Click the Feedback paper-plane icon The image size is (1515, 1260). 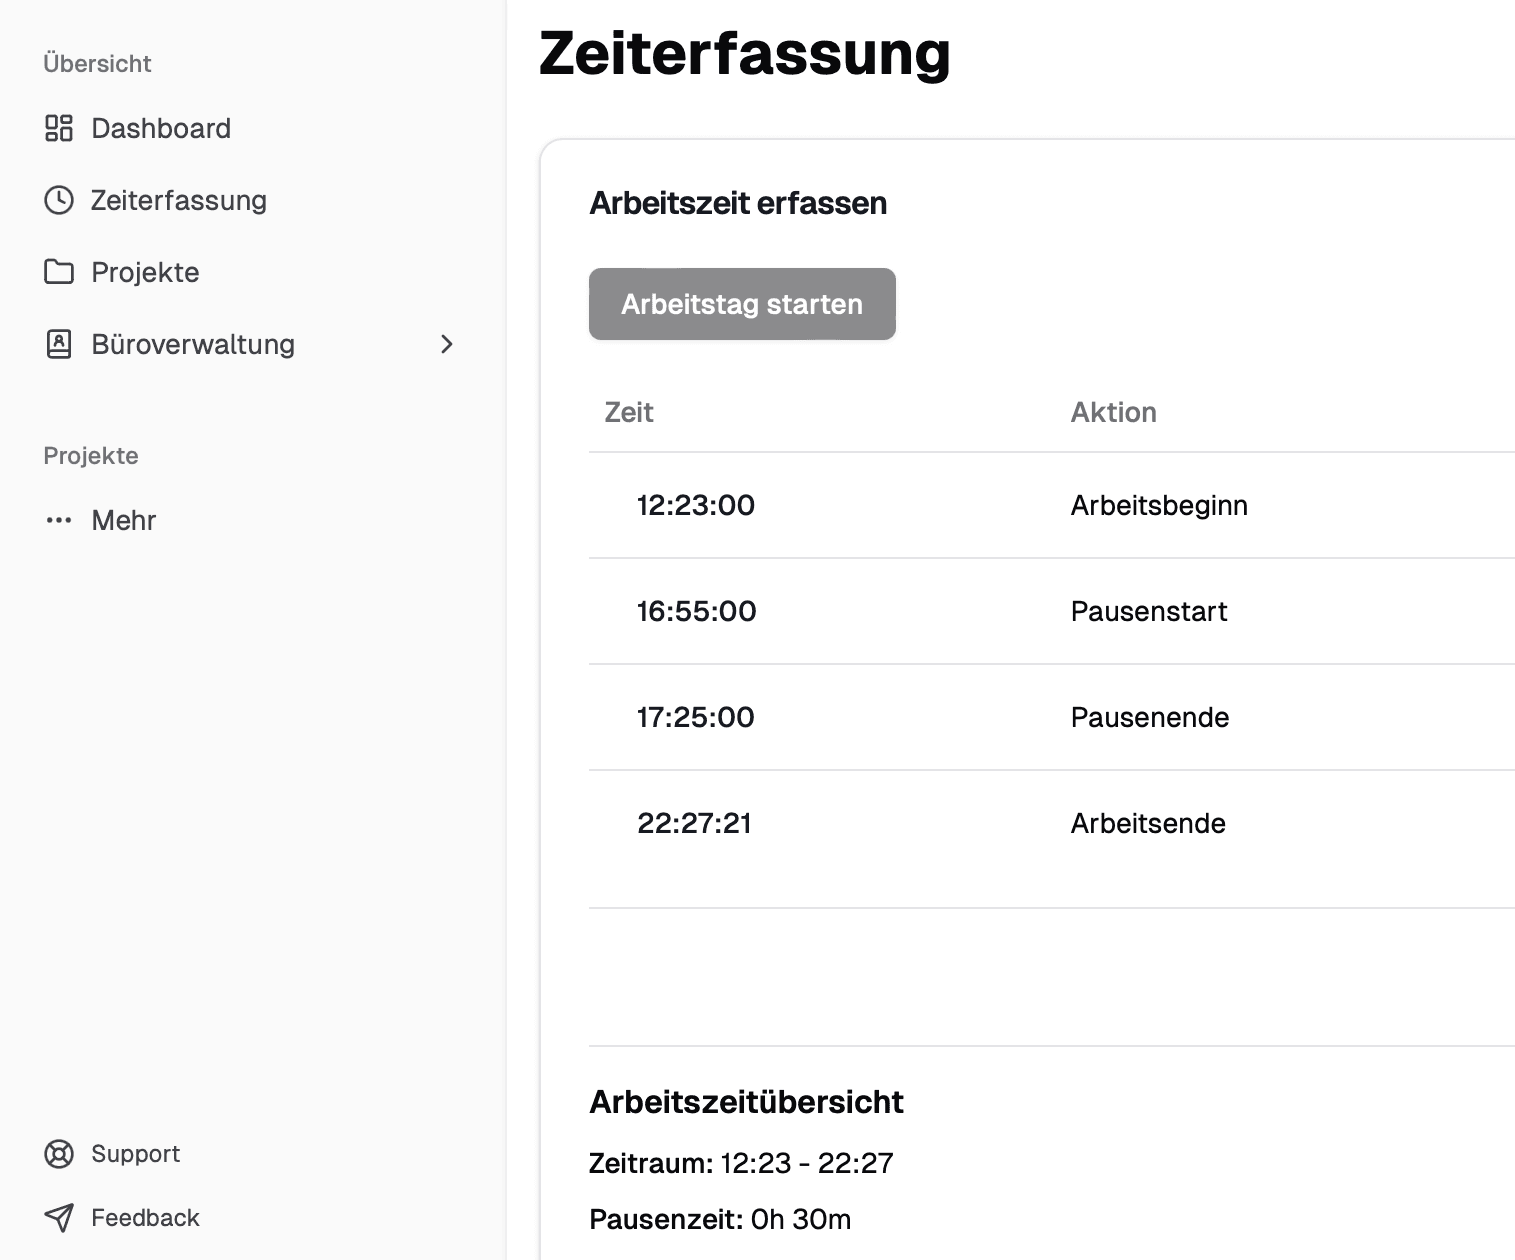click(x=59, y=1217)
